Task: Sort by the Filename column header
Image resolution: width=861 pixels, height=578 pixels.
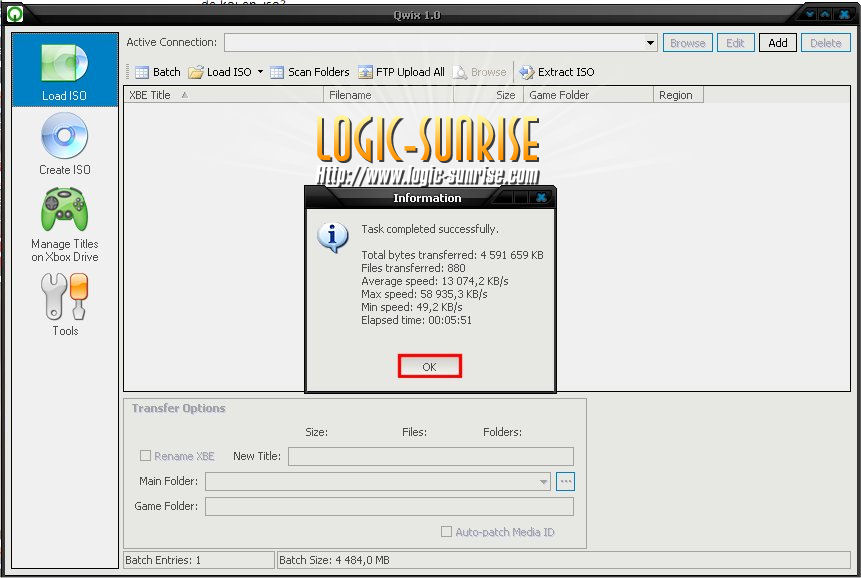Action: point(388,95)
